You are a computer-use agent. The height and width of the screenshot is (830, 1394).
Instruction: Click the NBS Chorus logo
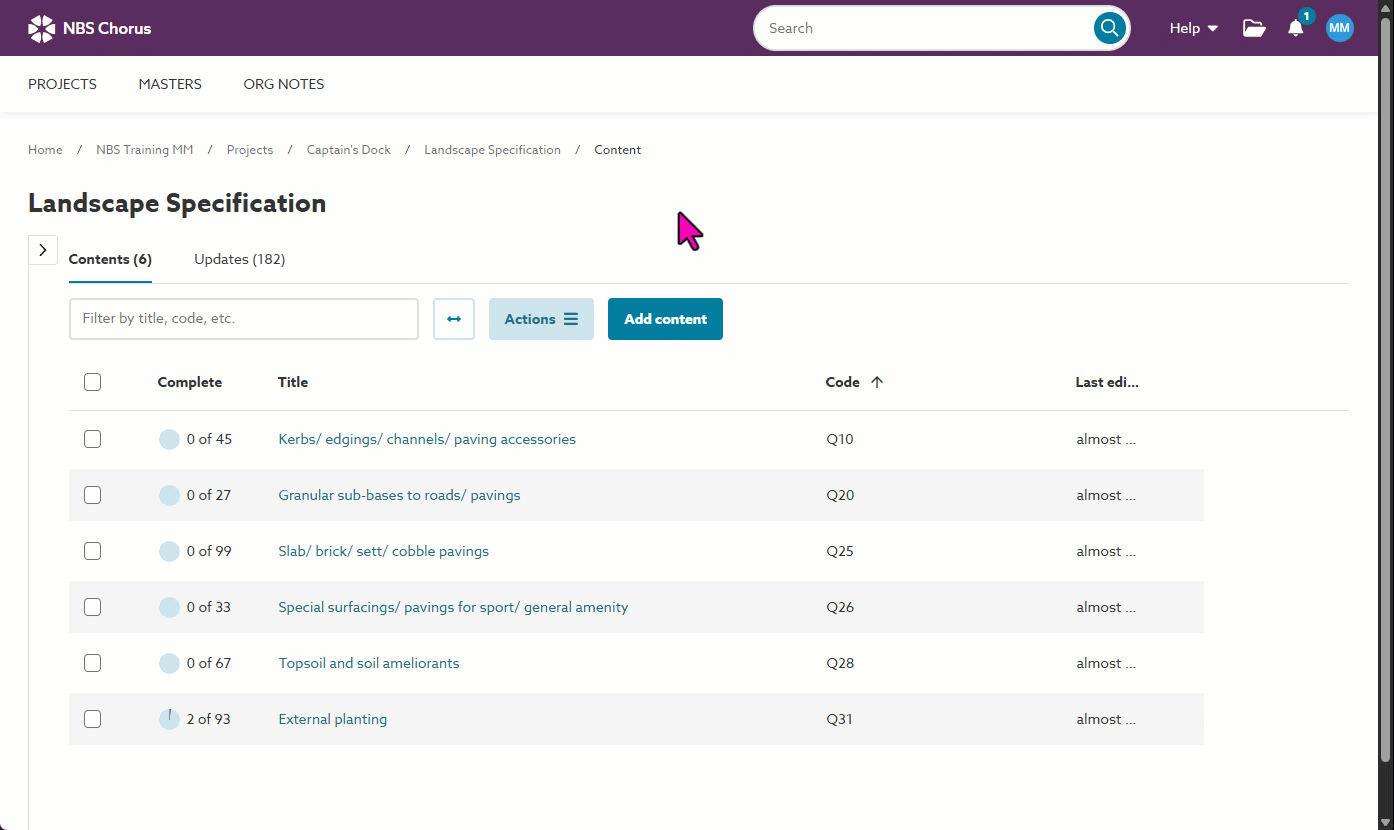90,28
